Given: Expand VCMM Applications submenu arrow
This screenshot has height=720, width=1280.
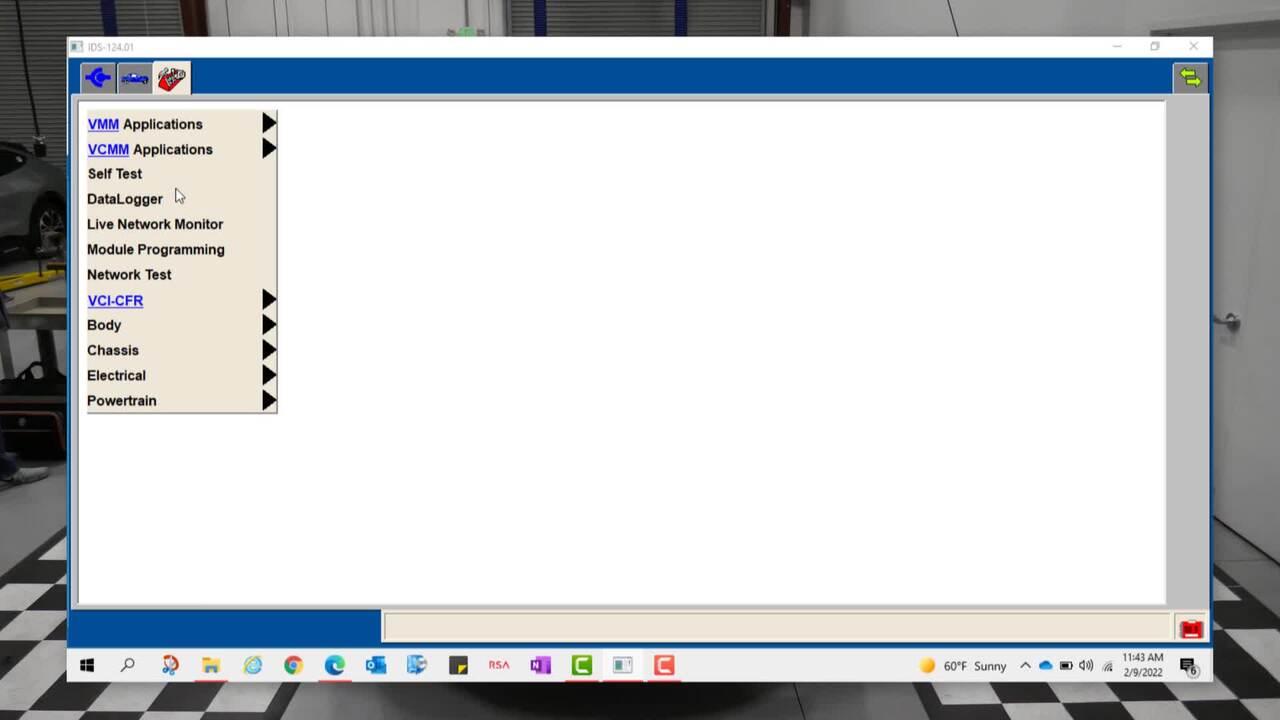Looking at the screenshot, I should (269, 148).
